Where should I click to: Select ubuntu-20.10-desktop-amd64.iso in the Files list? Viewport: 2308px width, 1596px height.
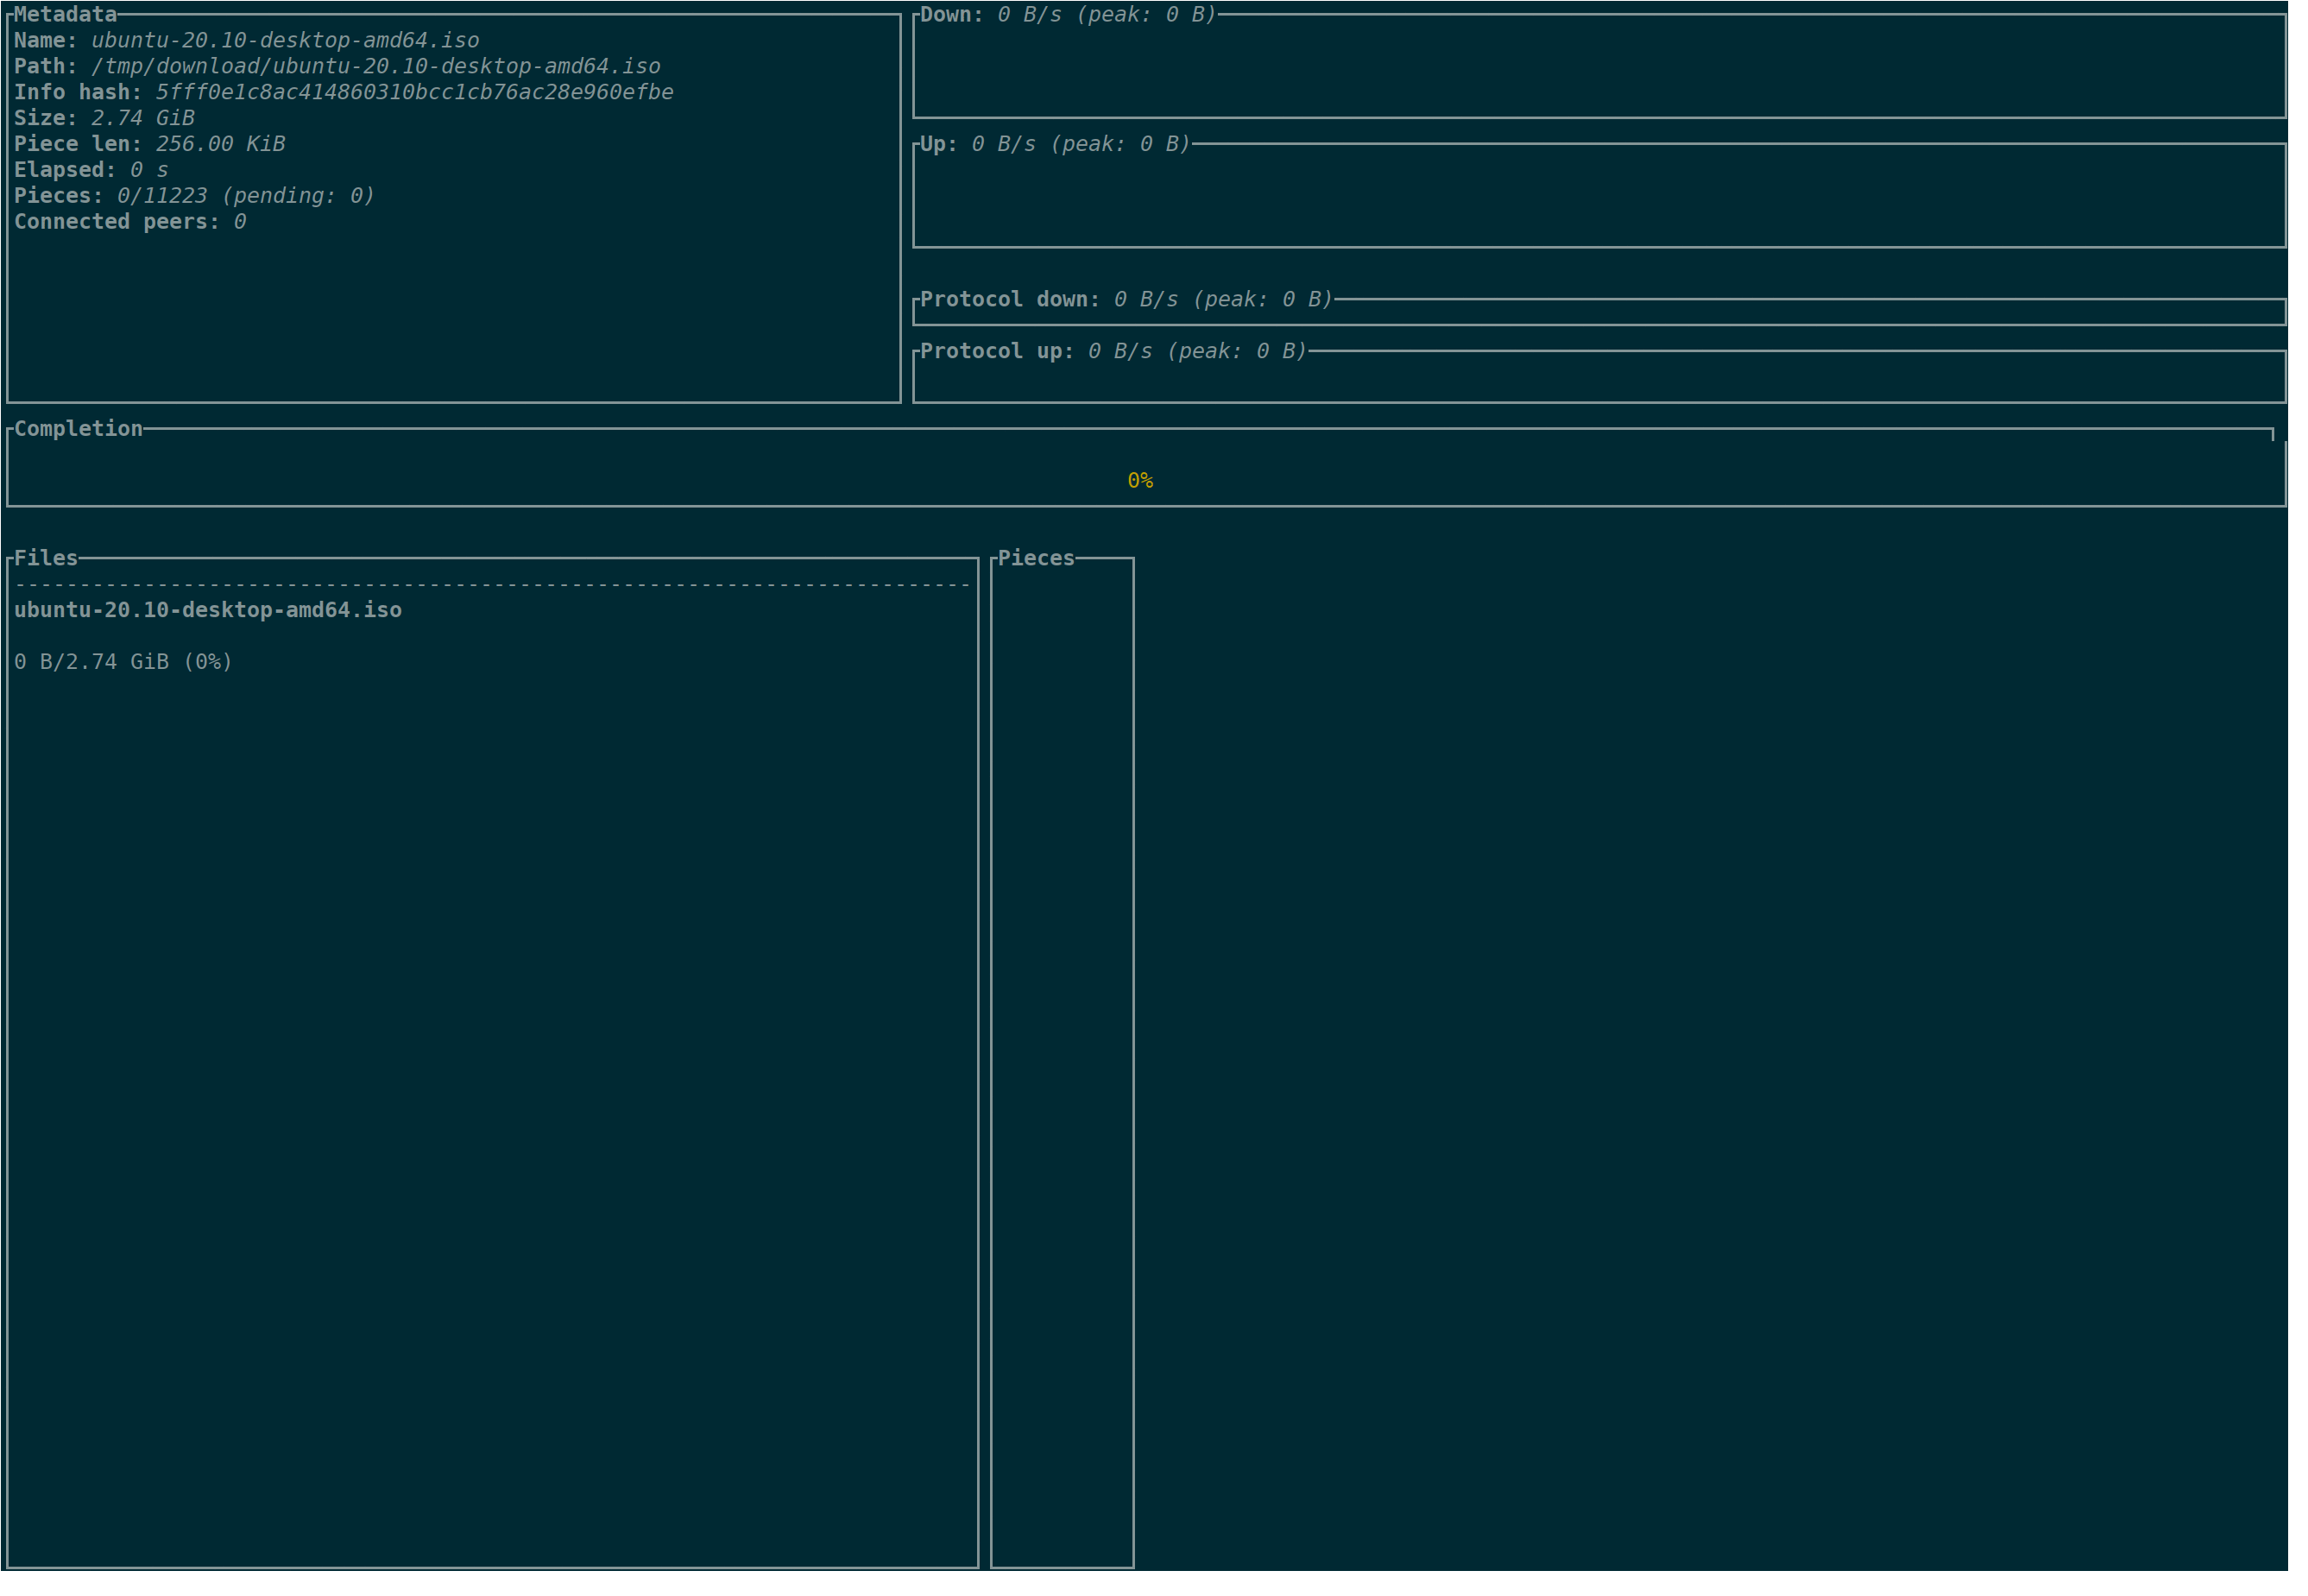coord(208,610)
